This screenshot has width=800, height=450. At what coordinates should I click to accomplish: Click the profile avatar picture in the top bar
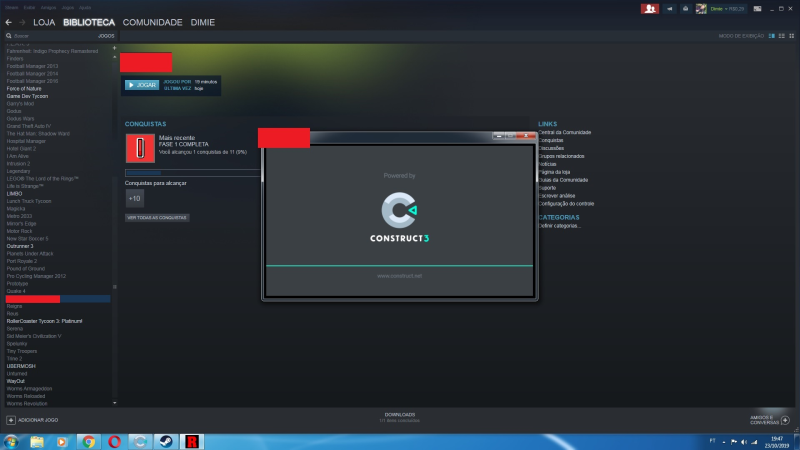click(x=701, y=9)
